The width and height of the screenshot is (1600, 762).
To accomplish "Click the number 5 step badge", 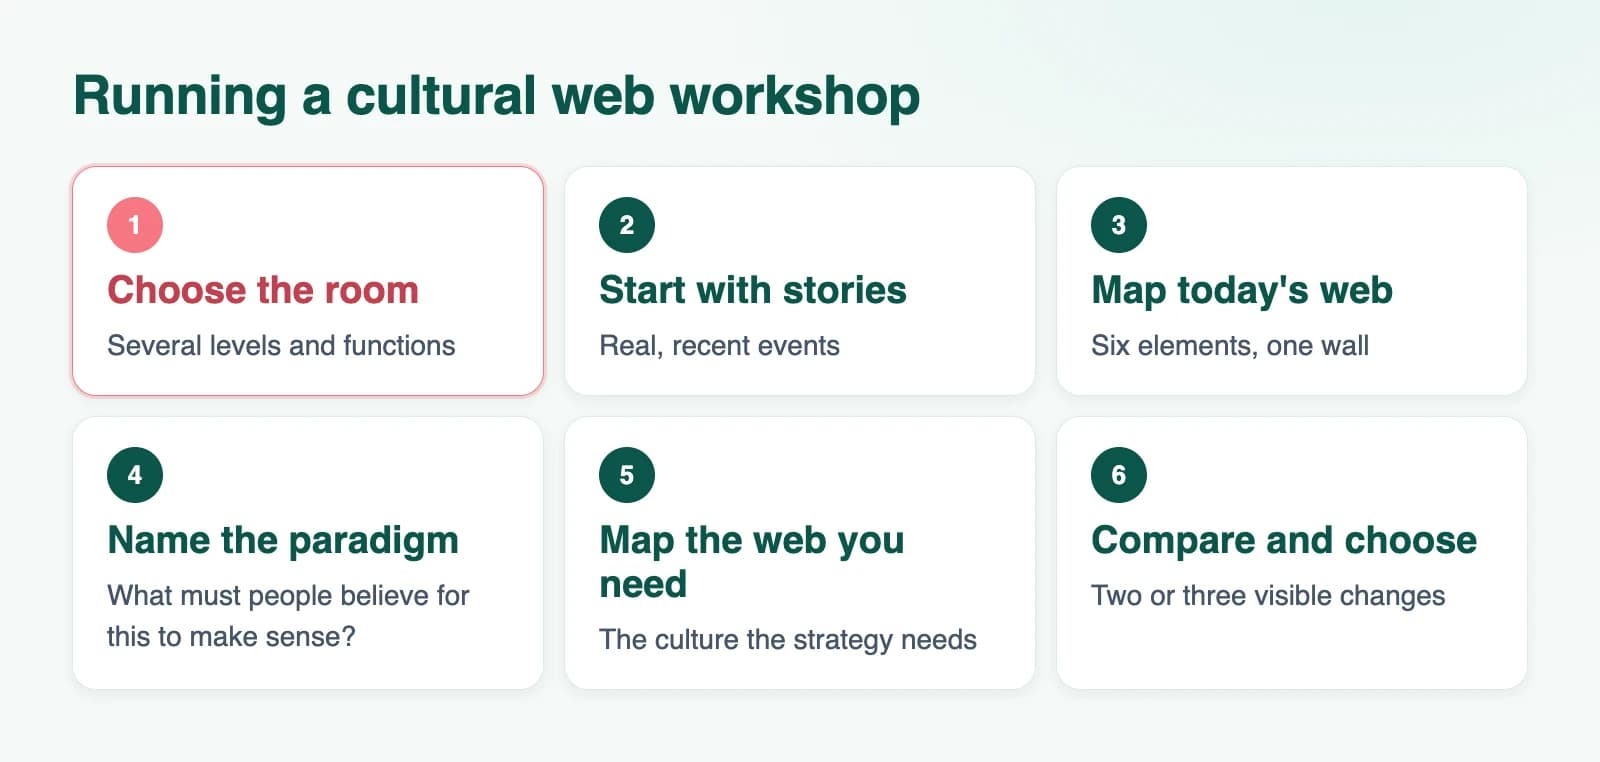I will [x=627, y=475].
